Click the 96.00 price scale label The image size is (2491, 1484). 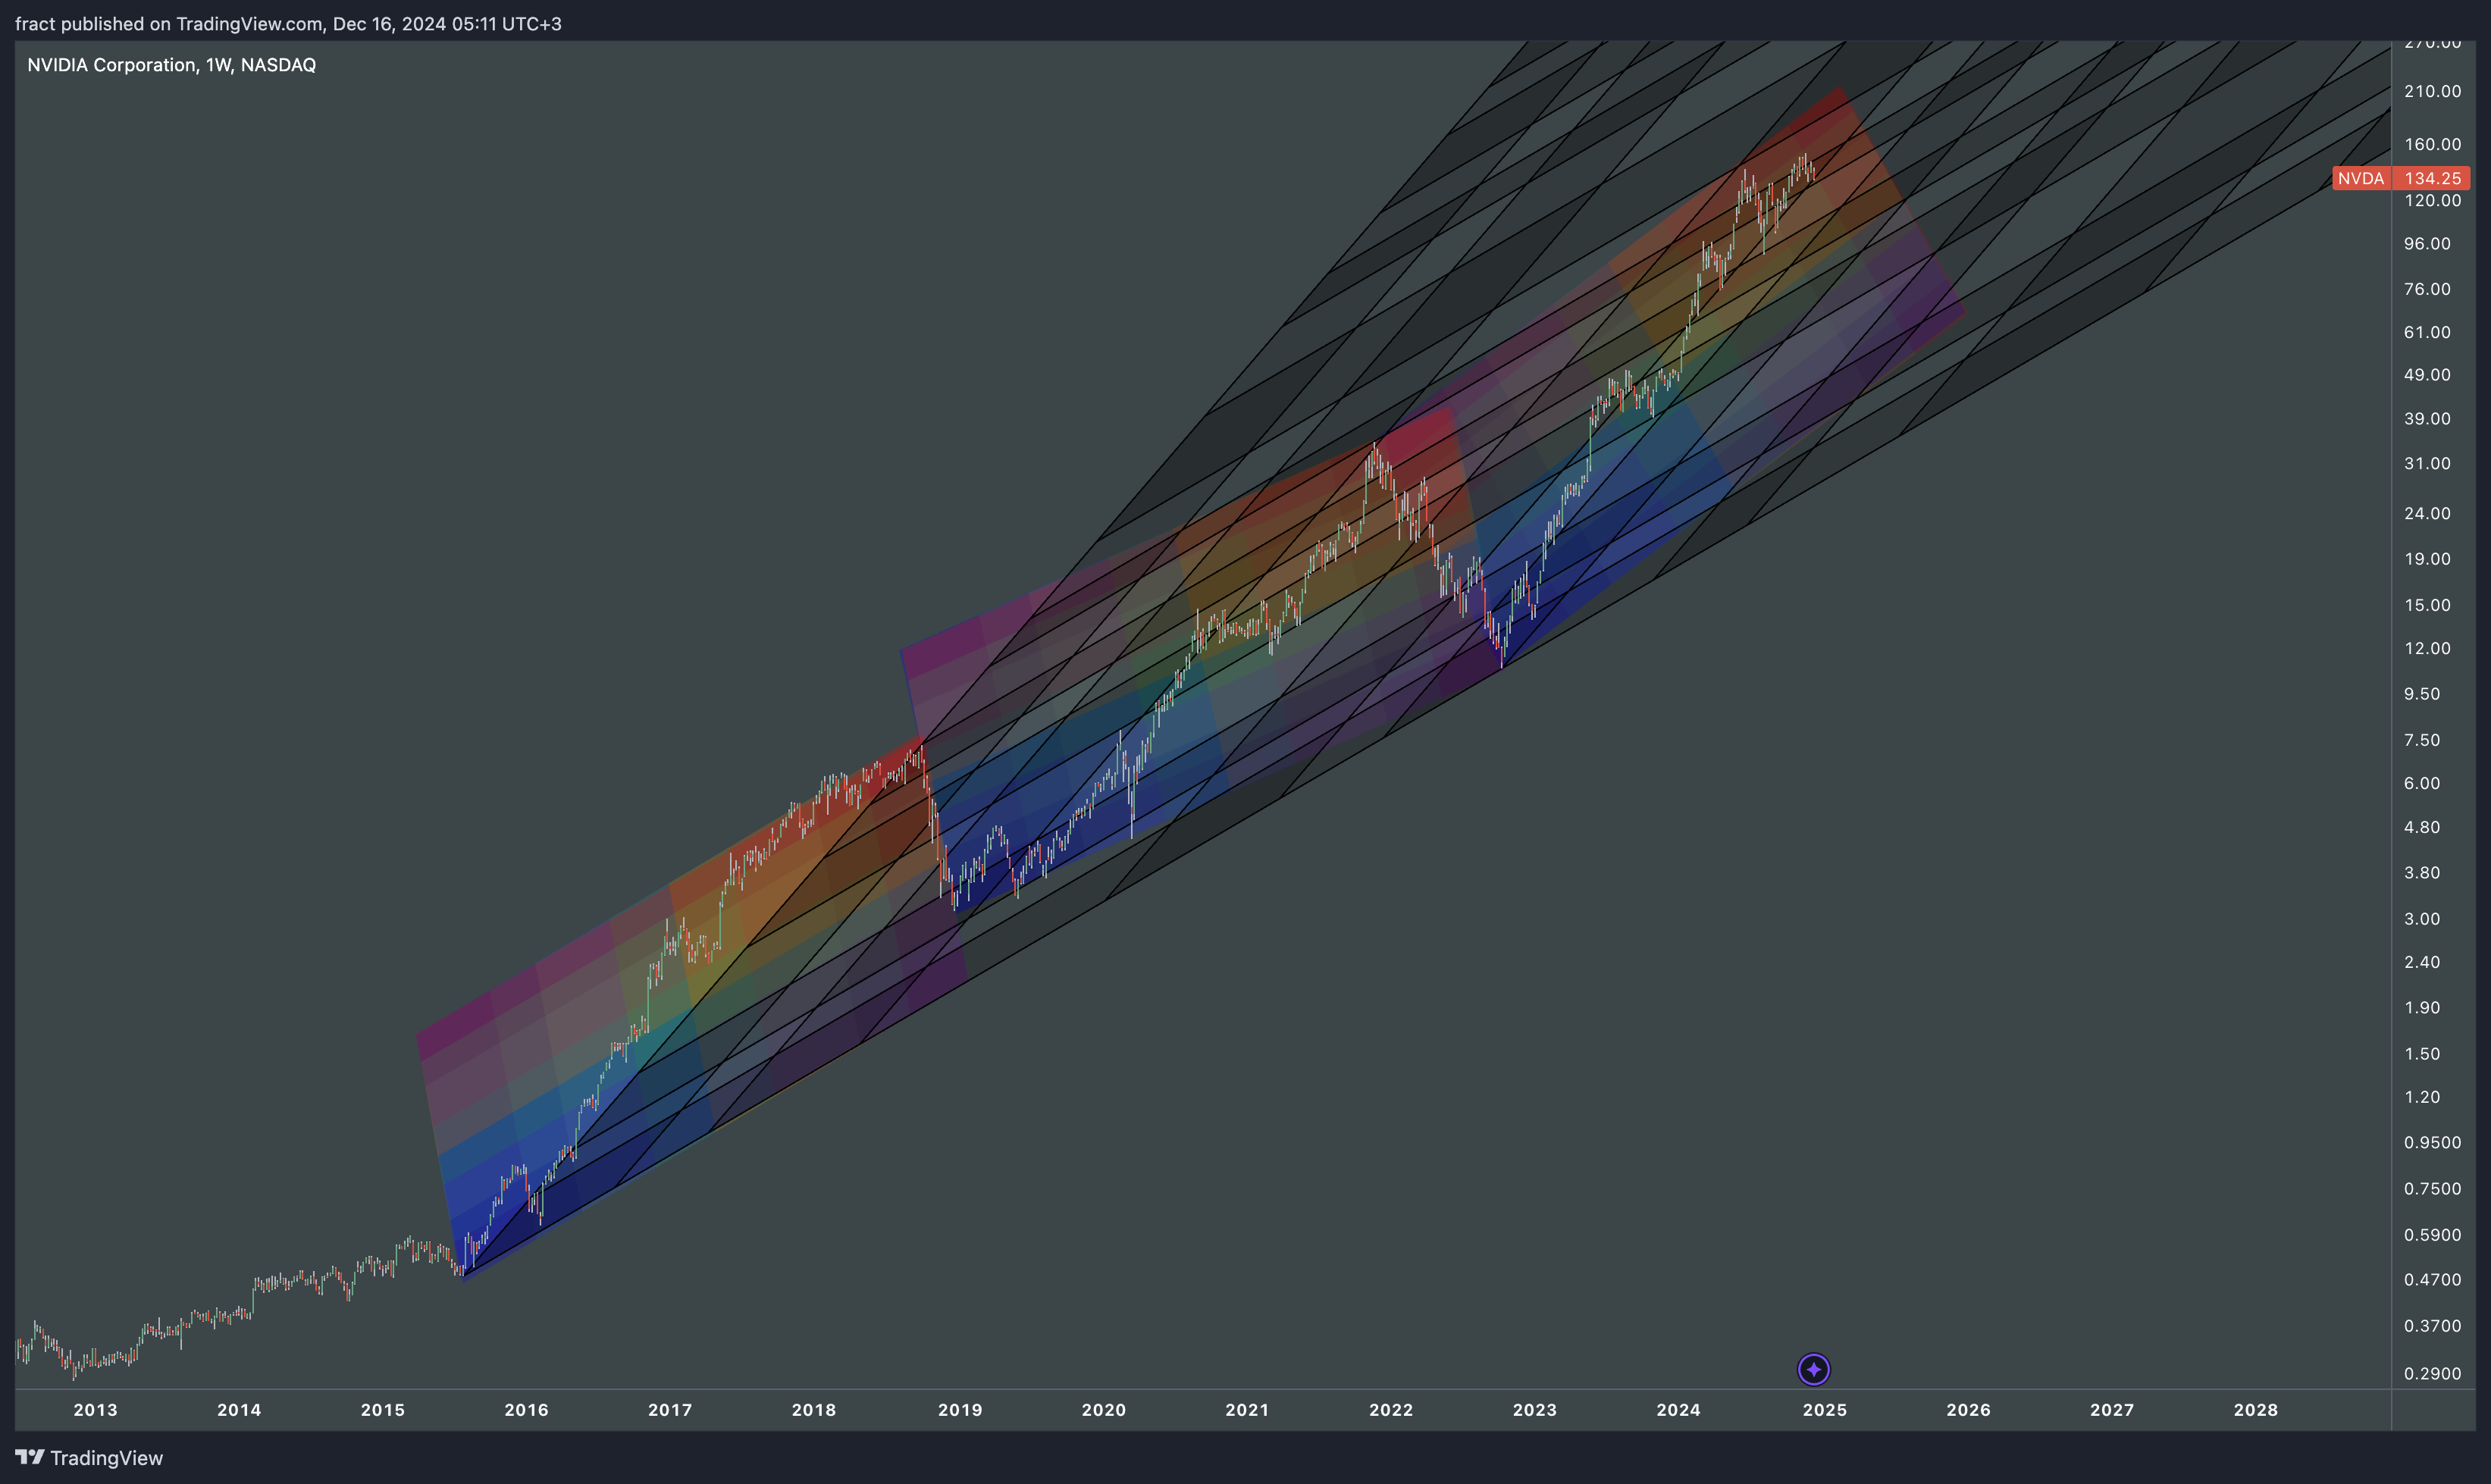2427,244
